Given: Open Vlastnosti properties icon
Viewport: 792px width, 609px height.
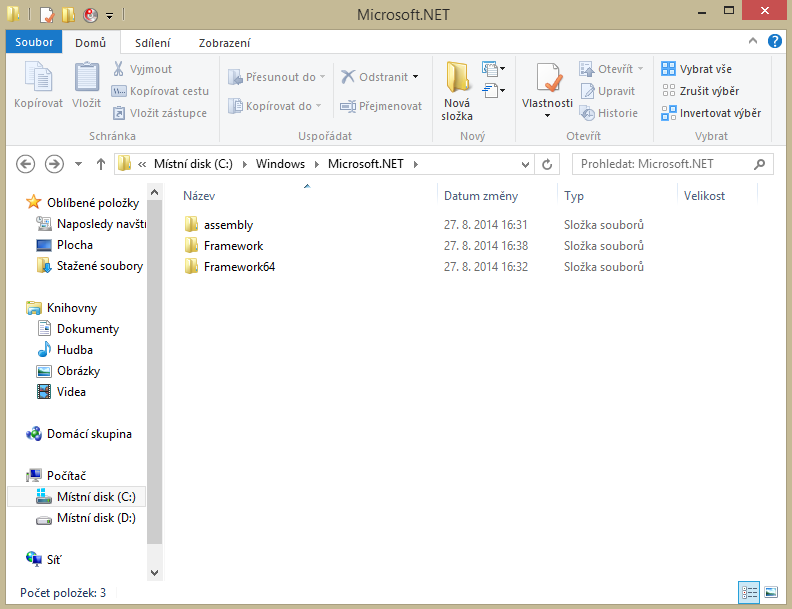Looking at the screenshot, I should [x=547, y=78].
